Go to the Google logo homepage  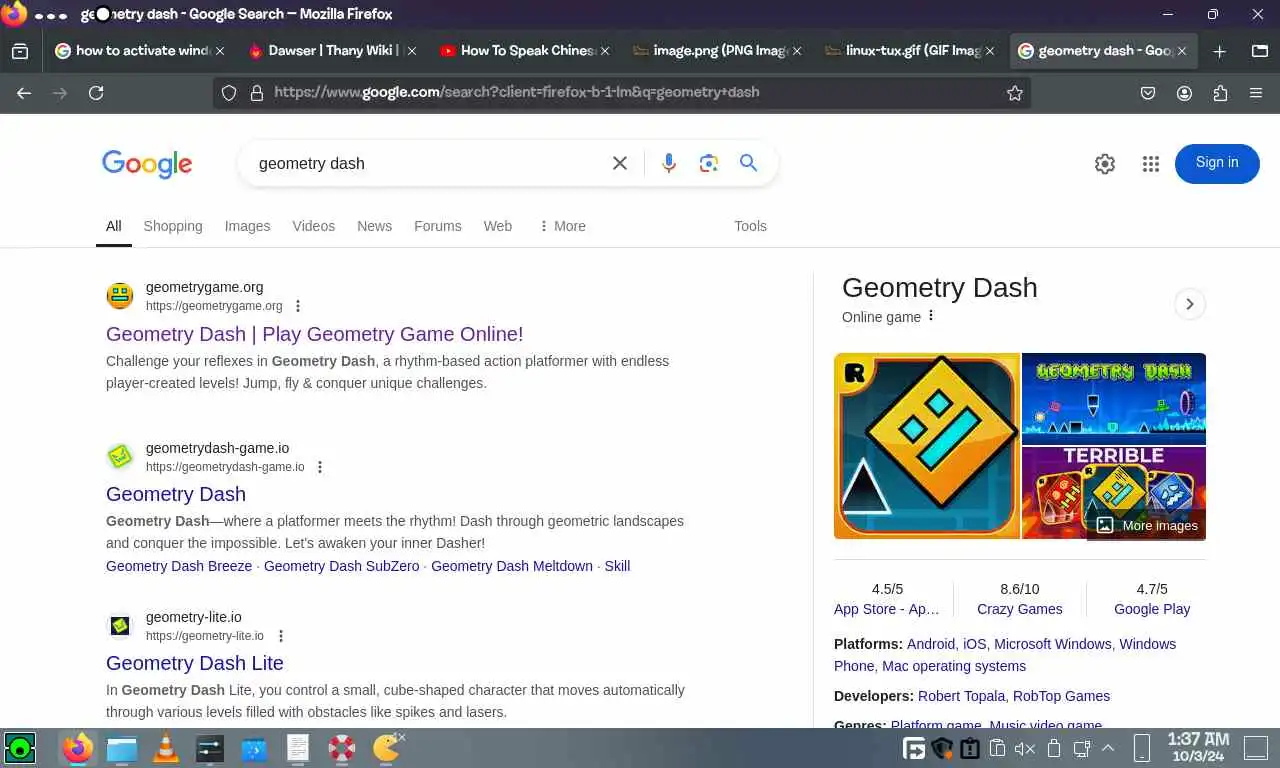[x=147, y=164]
